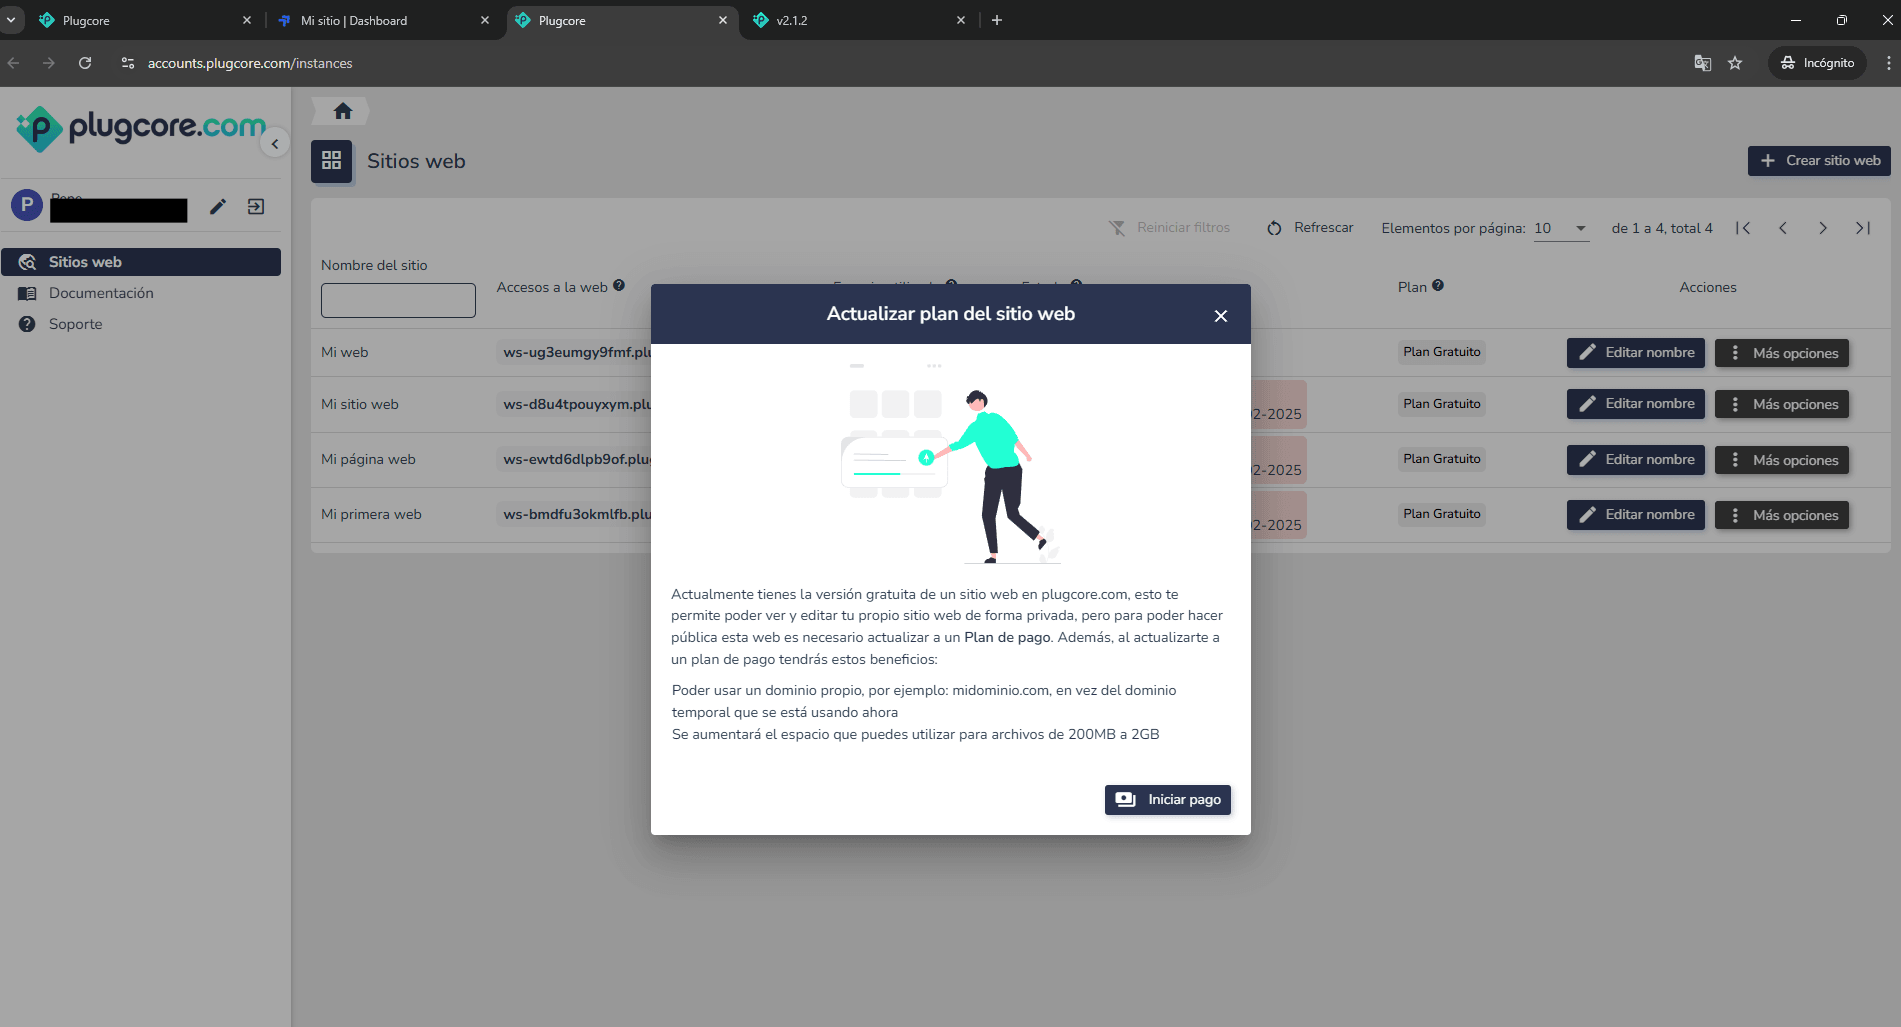Go to next page of table

click(1823, 228)
